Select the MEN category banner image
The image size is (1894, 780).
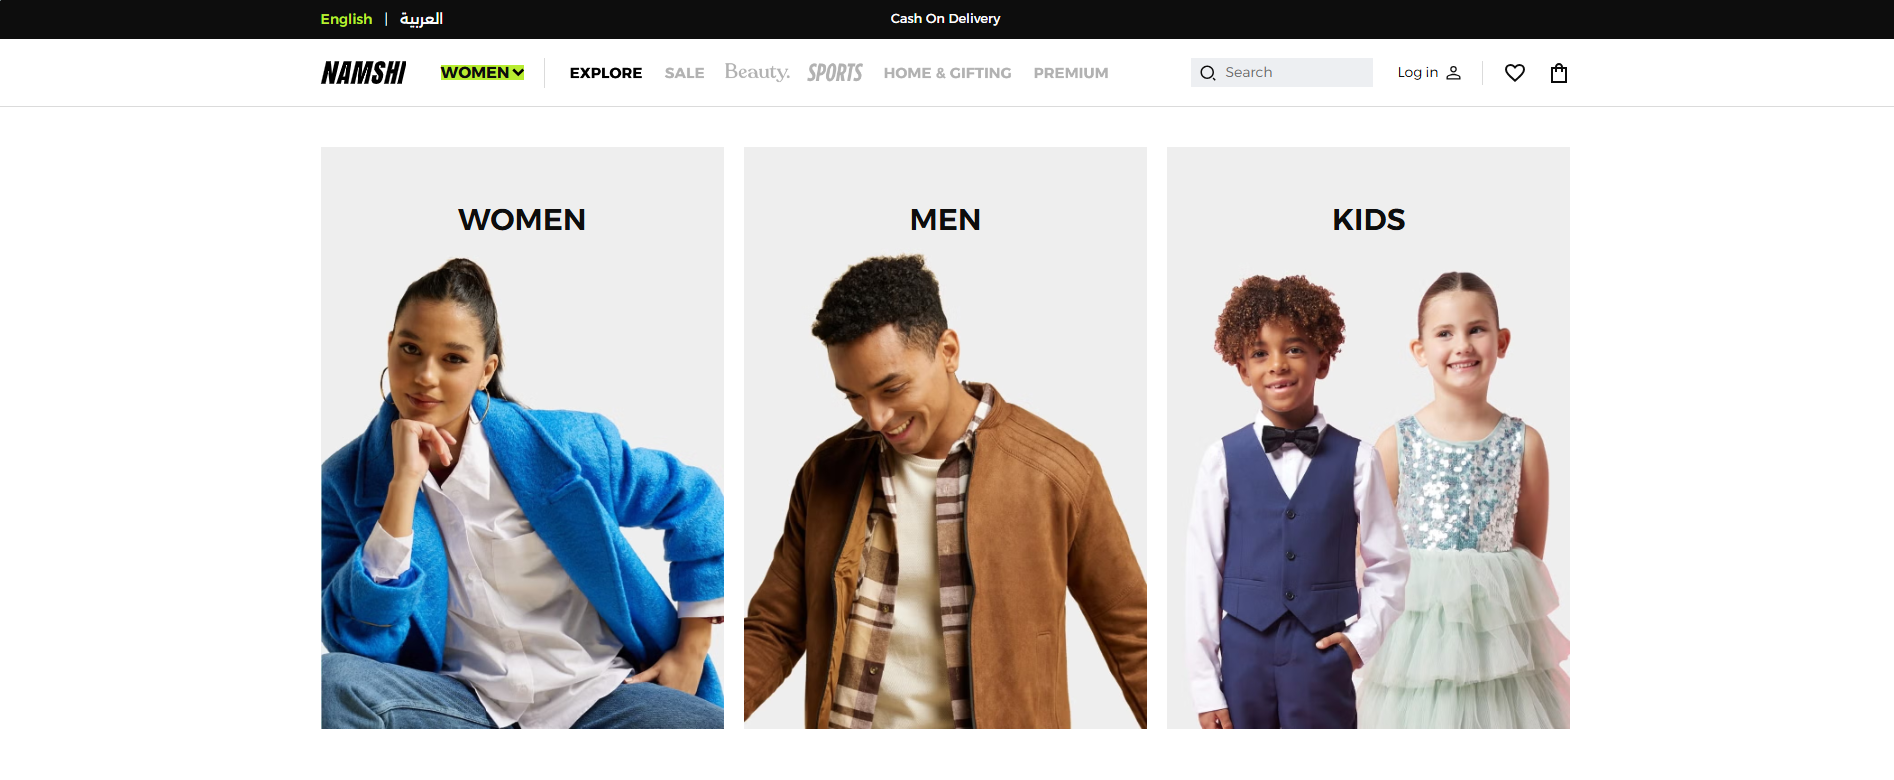tap(945, 438)
